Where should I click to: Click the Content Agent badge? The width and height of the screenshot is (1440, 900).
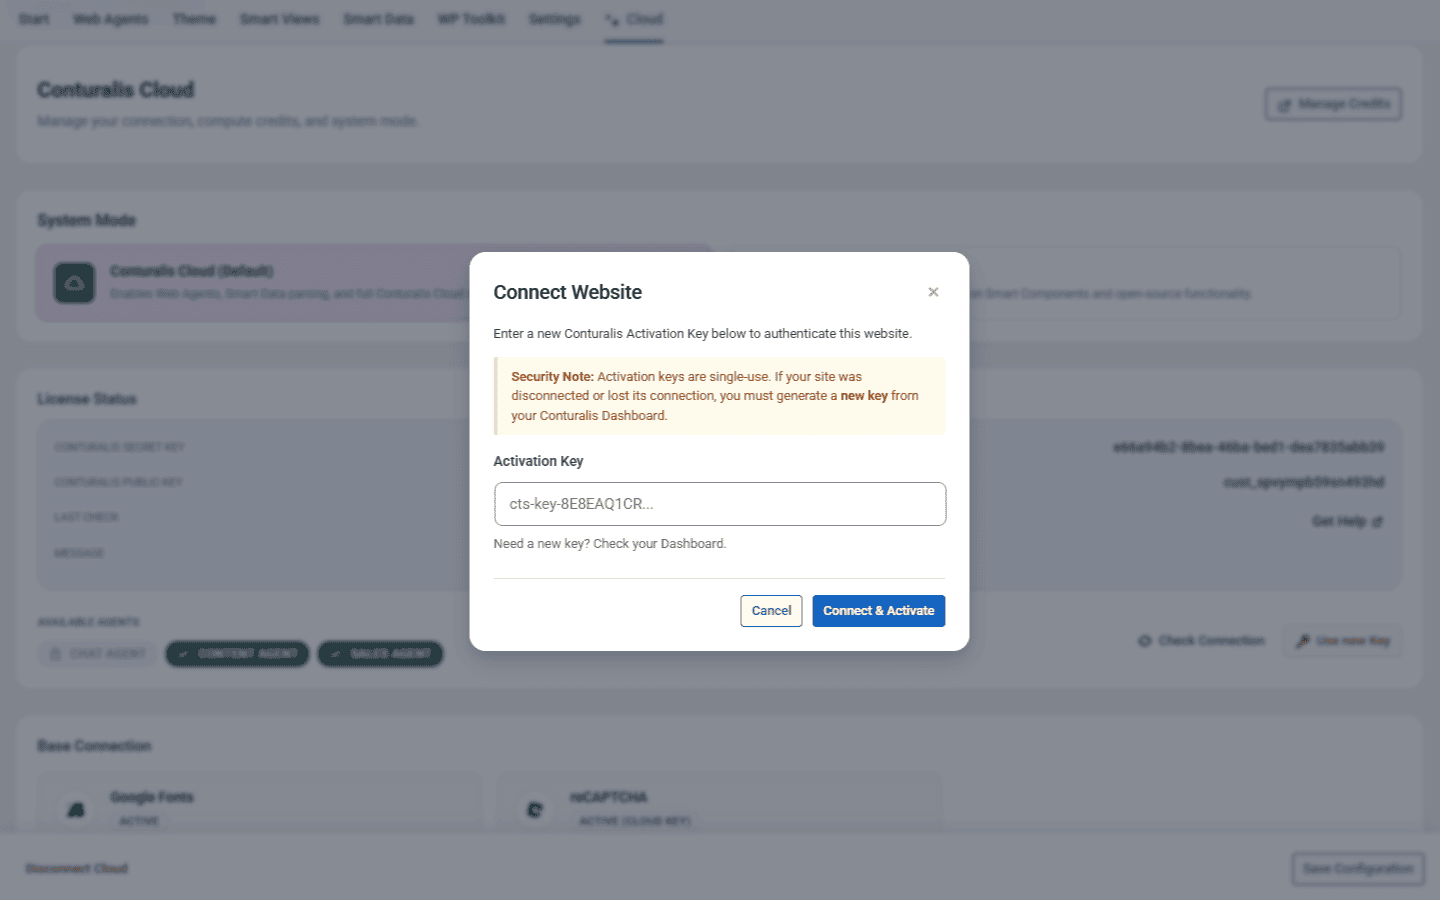pyautogui.click(x=237, y=654)
